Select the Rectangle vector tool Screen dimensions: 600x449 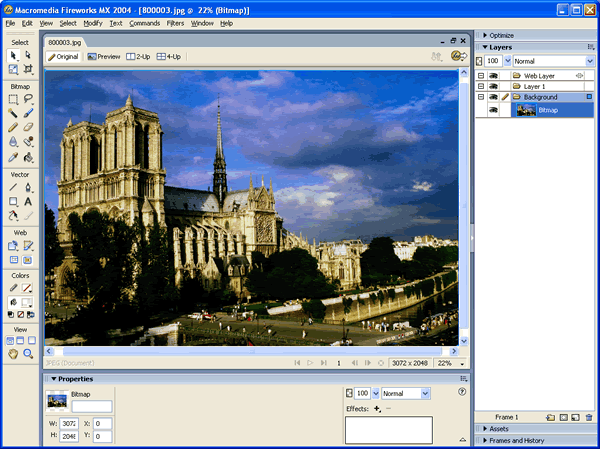click(x=13, y=201)
